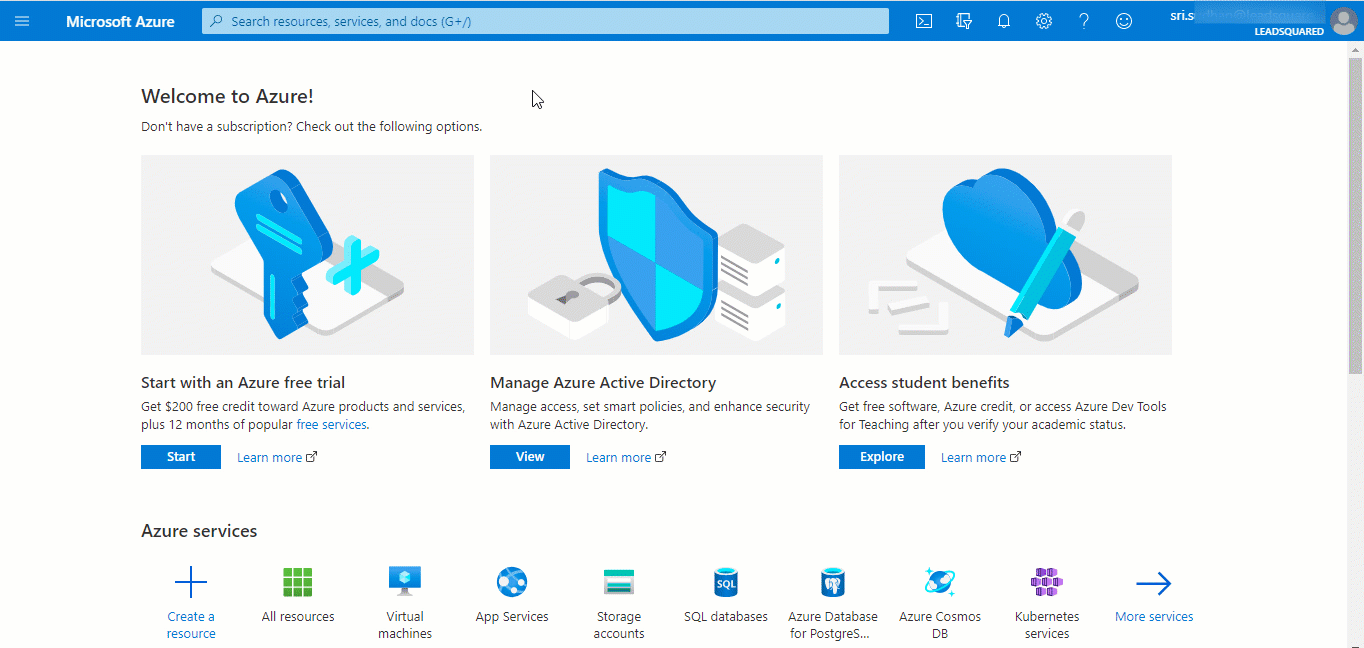The height and width of the screenshot is (648, 1364).
Task: Open the notifications bell
Action: click(1004, 21)
